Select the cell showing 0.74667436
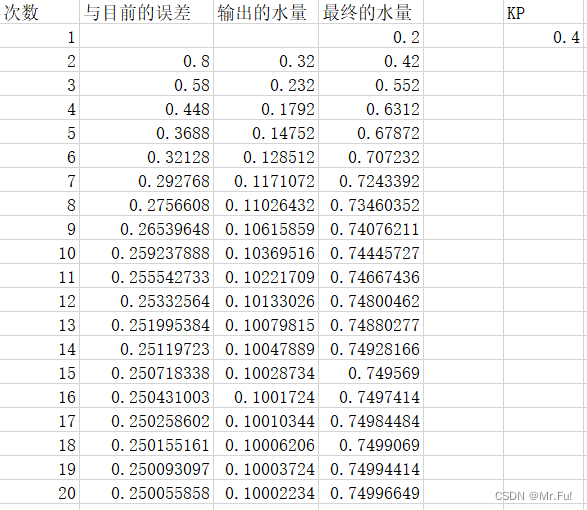 pos(371,276)
